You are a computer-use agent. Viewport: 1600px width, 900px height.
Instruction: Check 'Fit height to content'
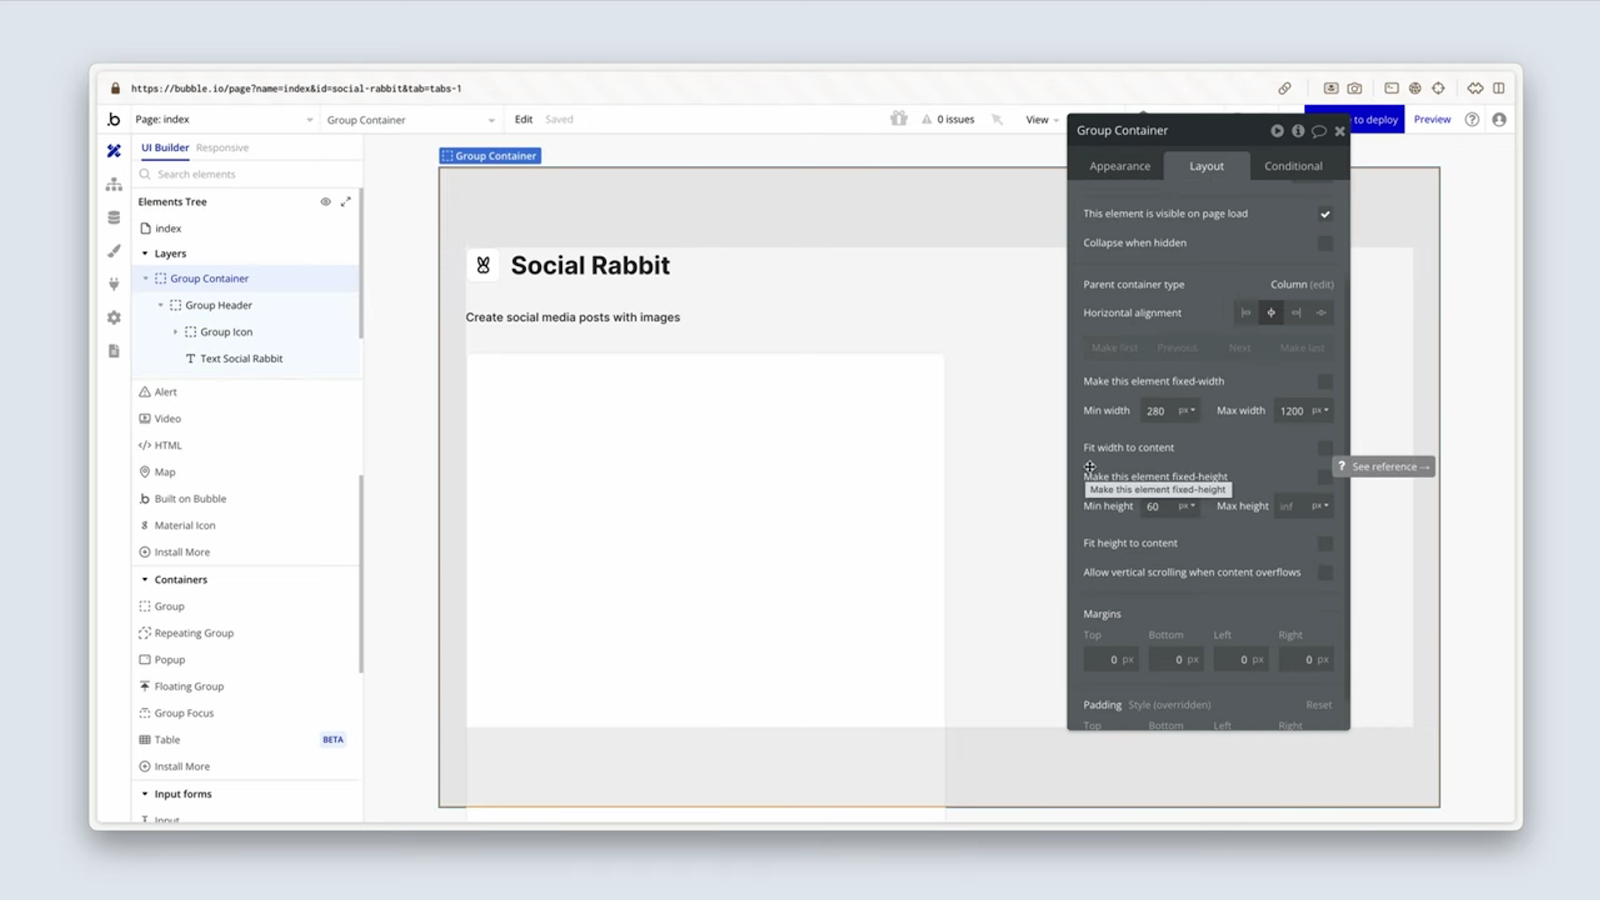[1326, 542]
